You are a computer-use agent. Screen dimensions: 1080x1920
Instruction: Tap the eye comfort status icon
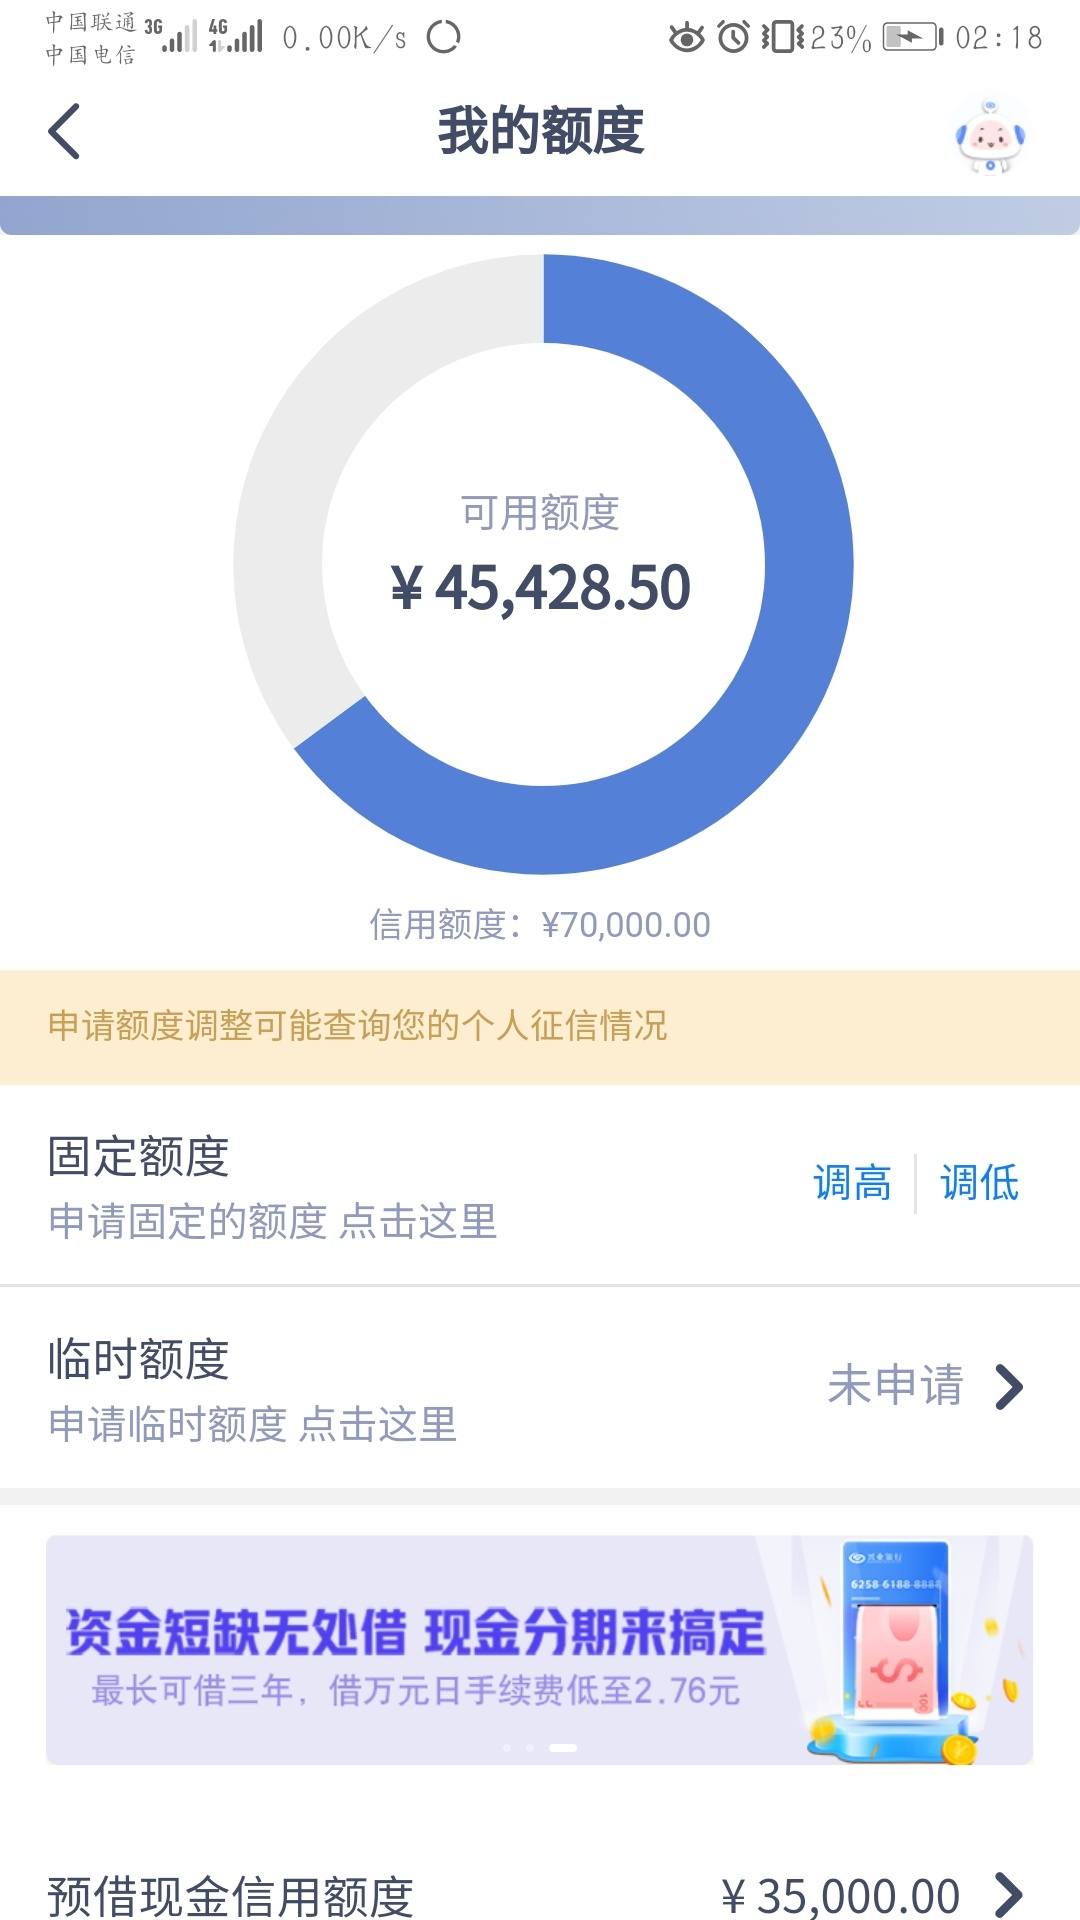(686, 38)
